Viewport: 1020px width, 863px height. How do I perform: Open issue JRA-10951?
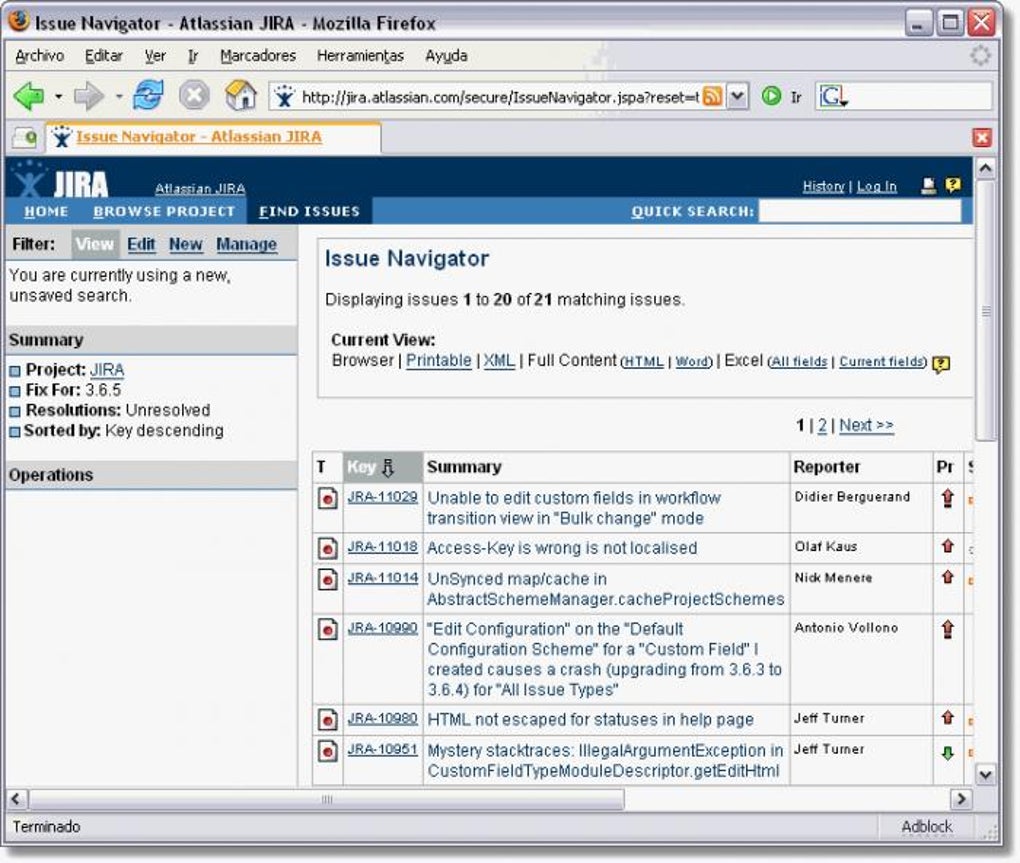pos(382,749)
